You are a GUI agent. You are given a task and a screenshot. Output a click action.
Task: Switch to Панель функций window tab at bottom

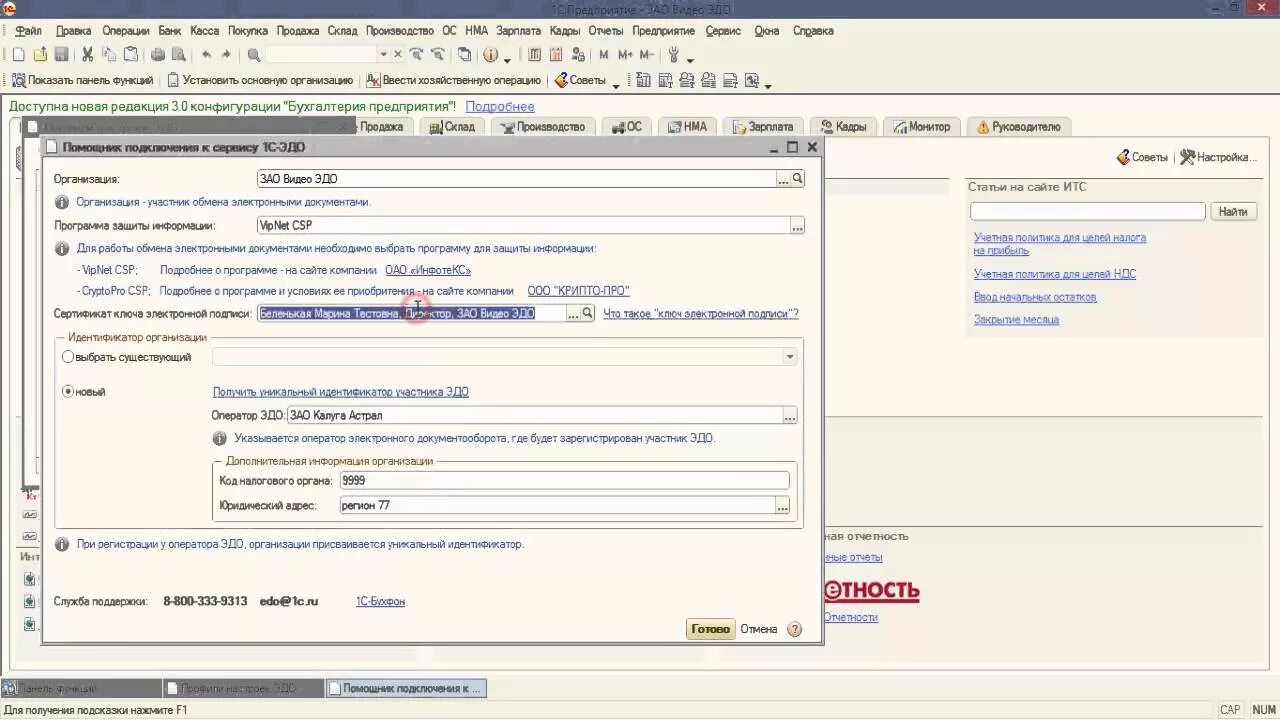tap(81, 688)
